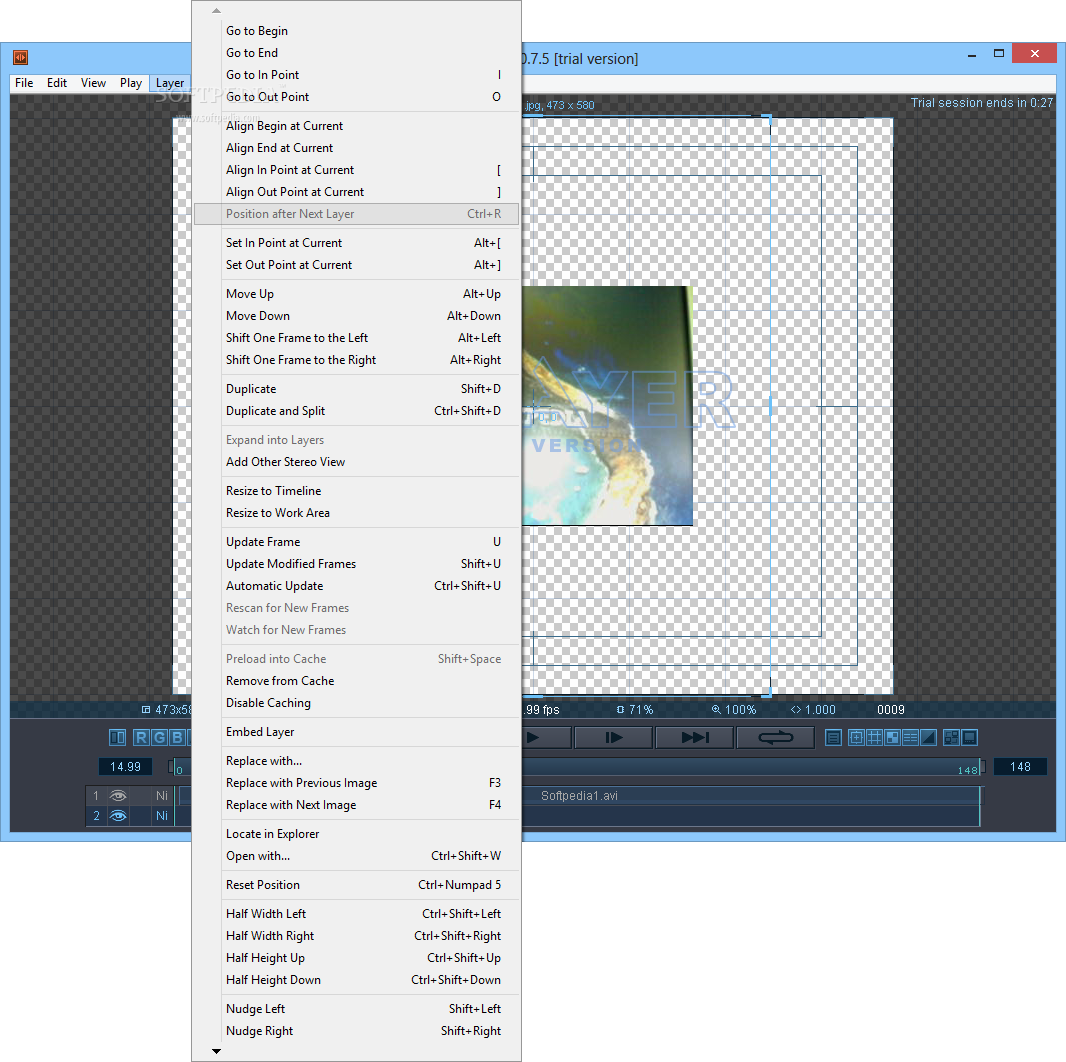Step one frame forward
This screenshot has width=1066, height=1062.
613,738
